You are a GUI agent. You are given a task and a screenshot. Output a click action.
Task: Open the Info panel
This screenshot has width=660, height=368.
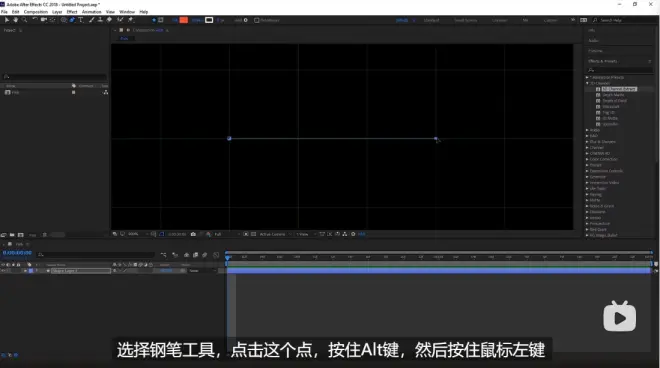pos(592,30)
